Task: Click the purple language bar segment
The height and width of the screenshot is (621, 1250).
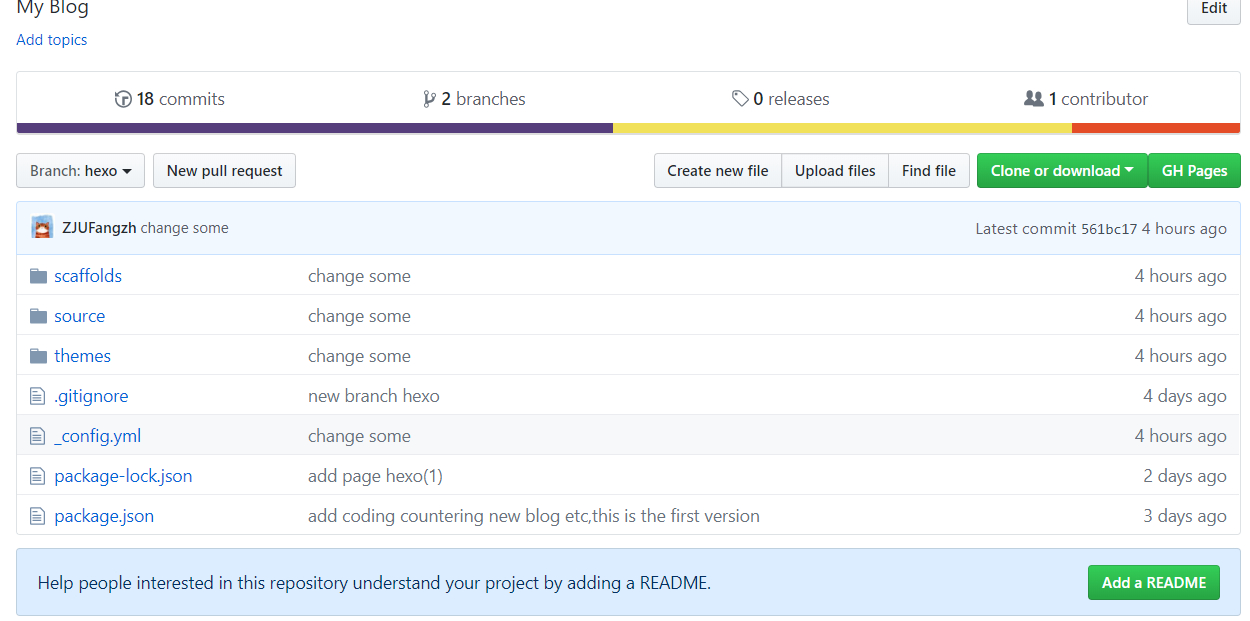Action: [x=314, y=128]
